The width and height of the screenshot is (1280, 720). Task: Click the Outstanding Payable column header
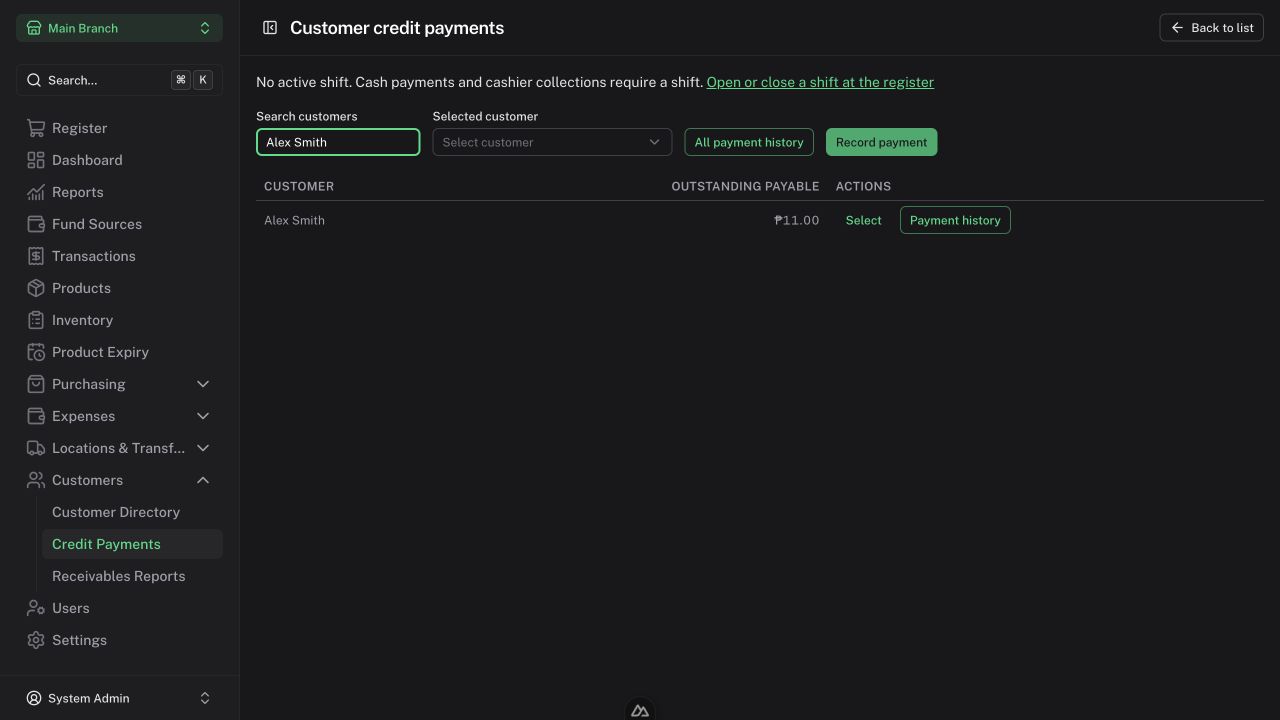click(745, 186)
